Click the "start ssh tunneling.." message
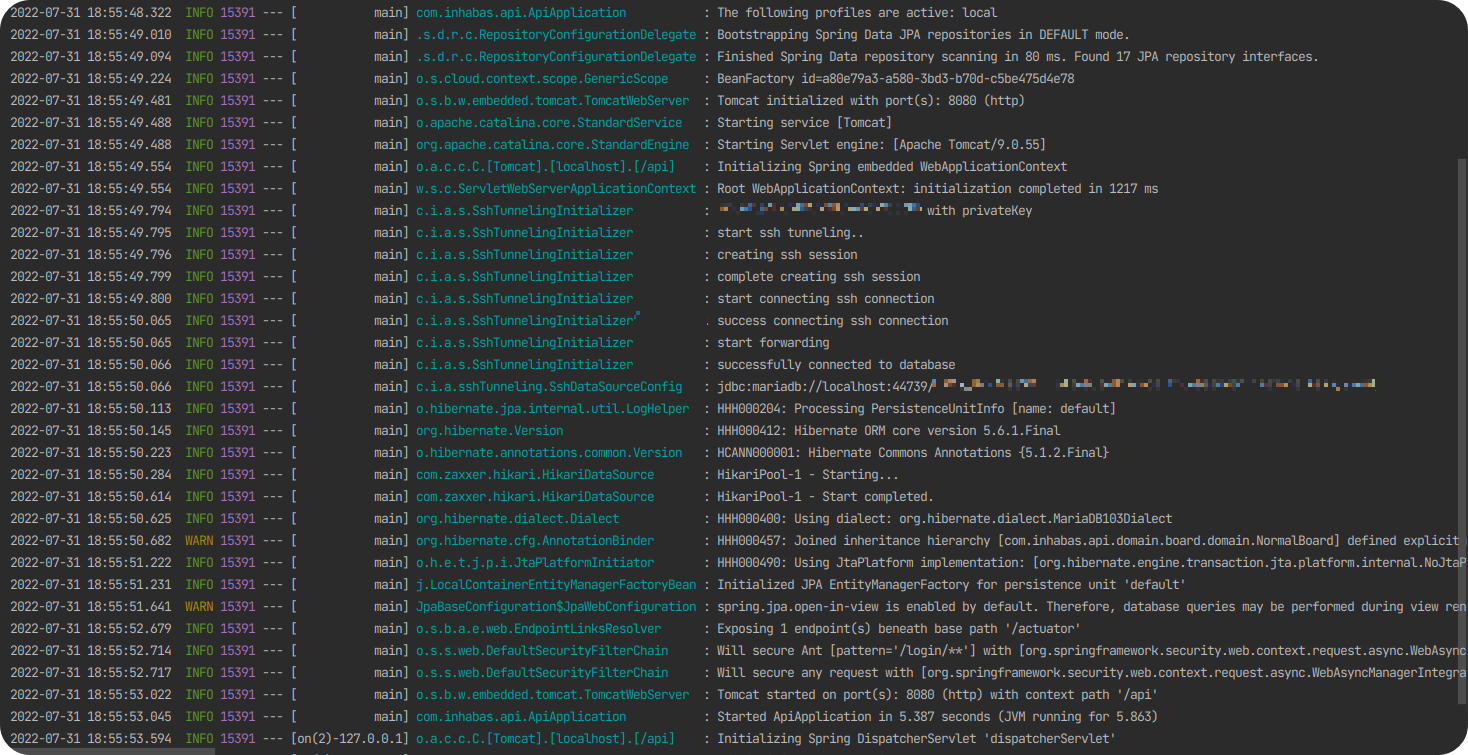The image size is (1468, 755). point(790,233)
